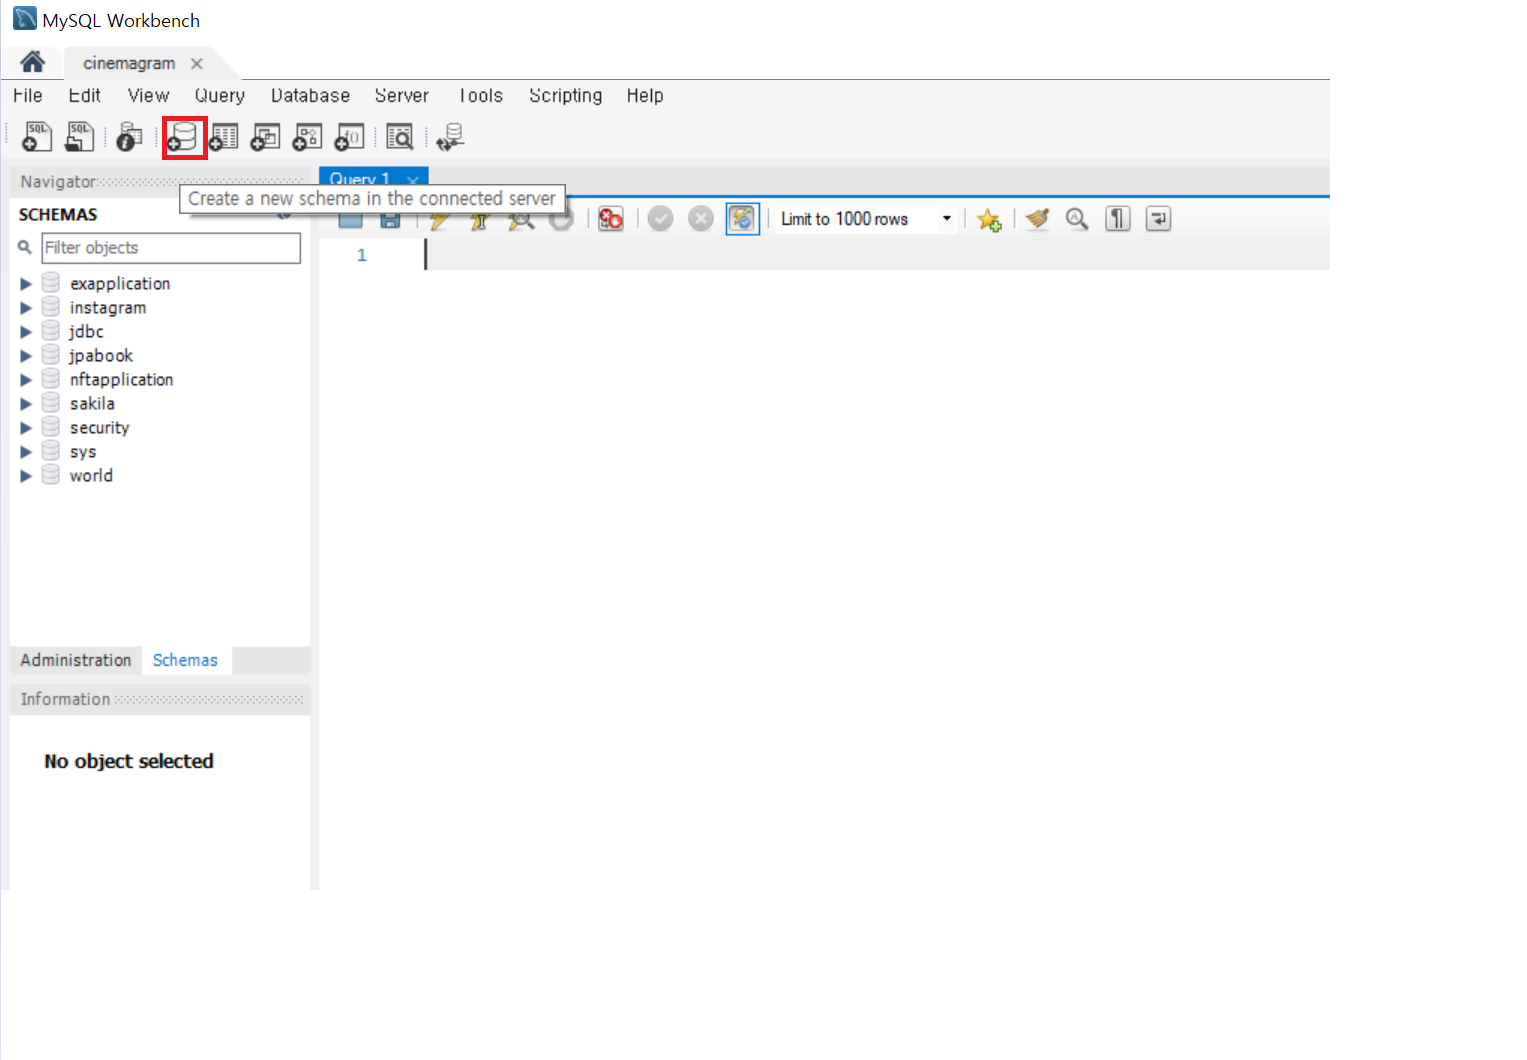Toggle autocommit mode

[743, 219]
